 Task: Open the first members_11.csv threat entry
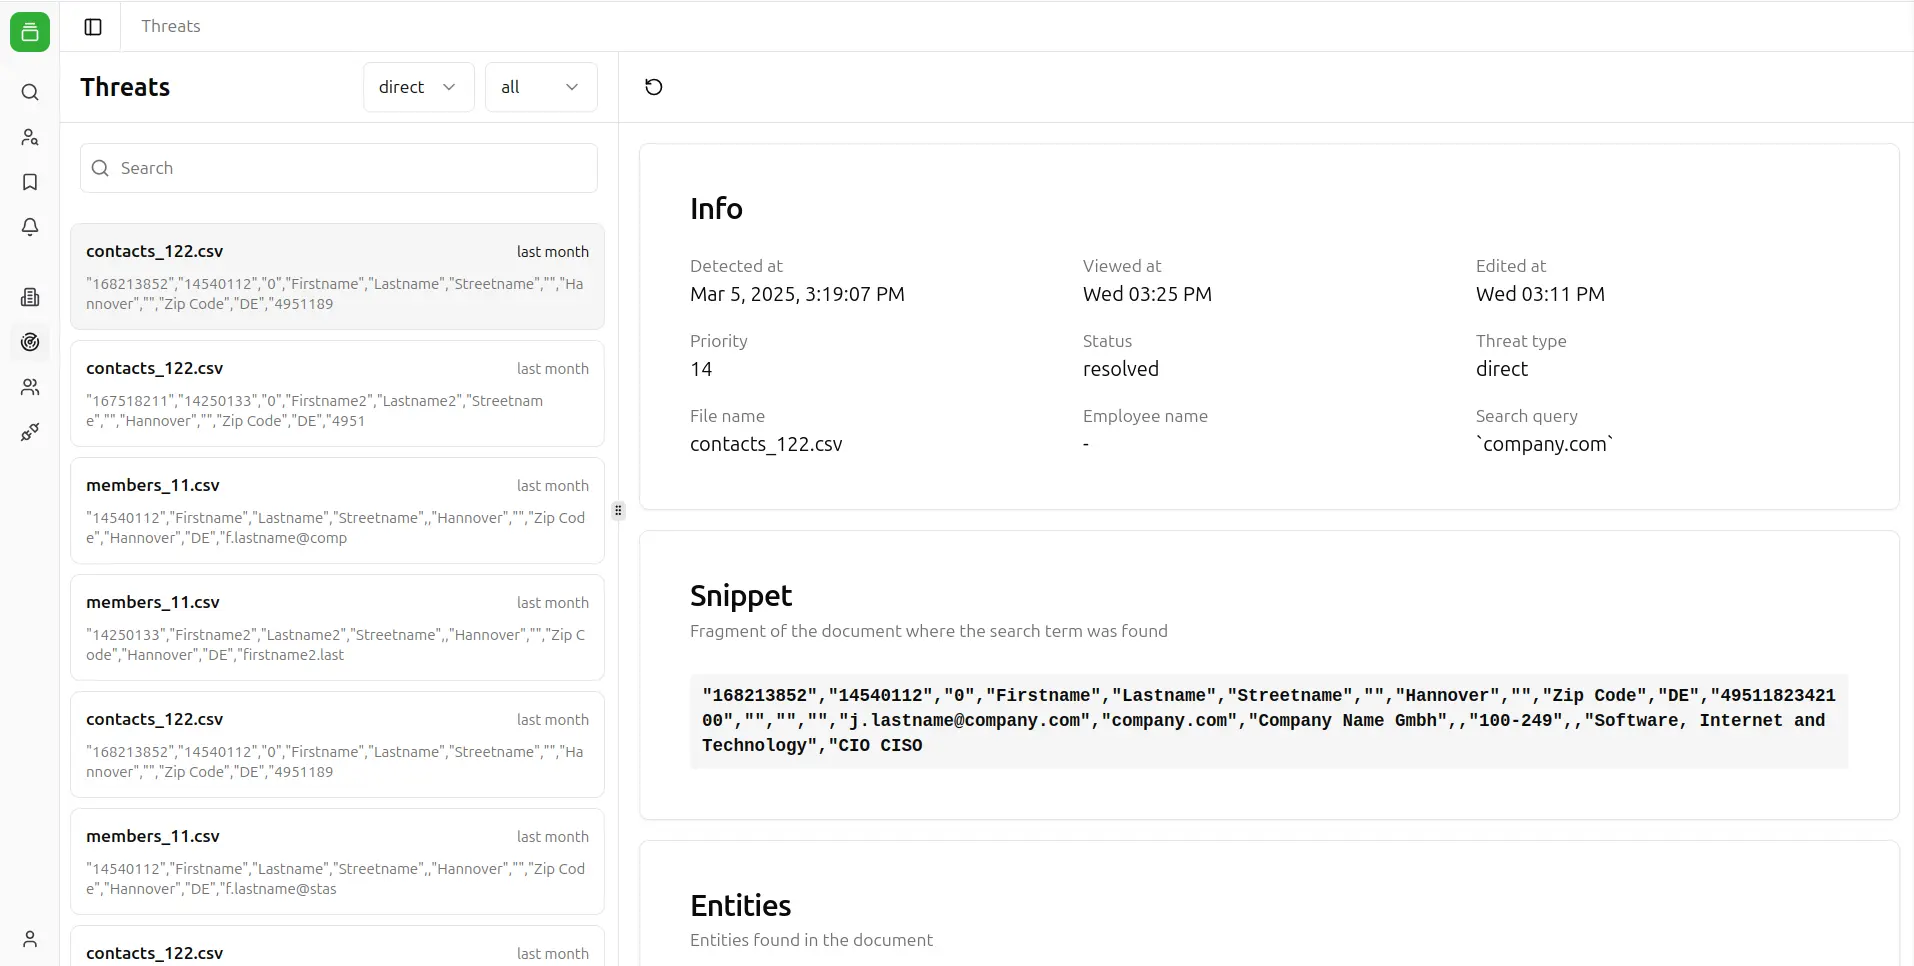337,511
